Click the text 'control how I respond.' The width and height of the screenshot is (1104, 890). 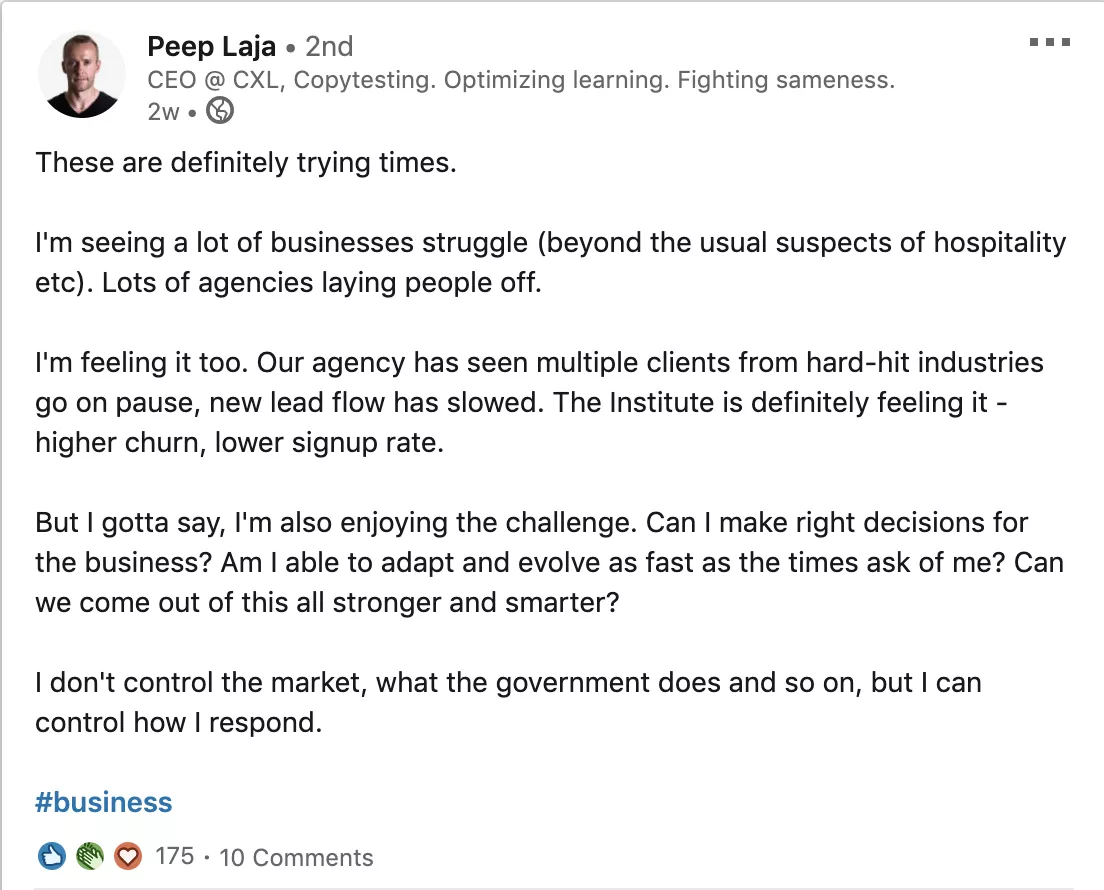(x=179, y=723)
